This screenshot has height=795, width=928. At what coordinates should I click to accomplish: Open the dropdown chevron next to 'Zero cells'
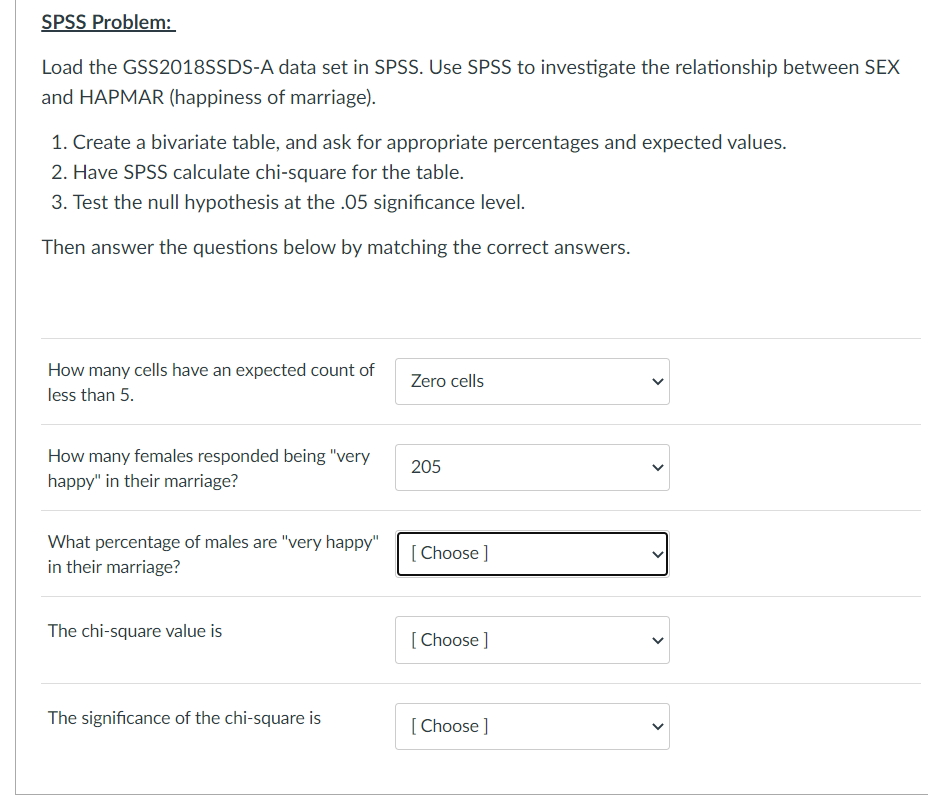pos(657,381)
